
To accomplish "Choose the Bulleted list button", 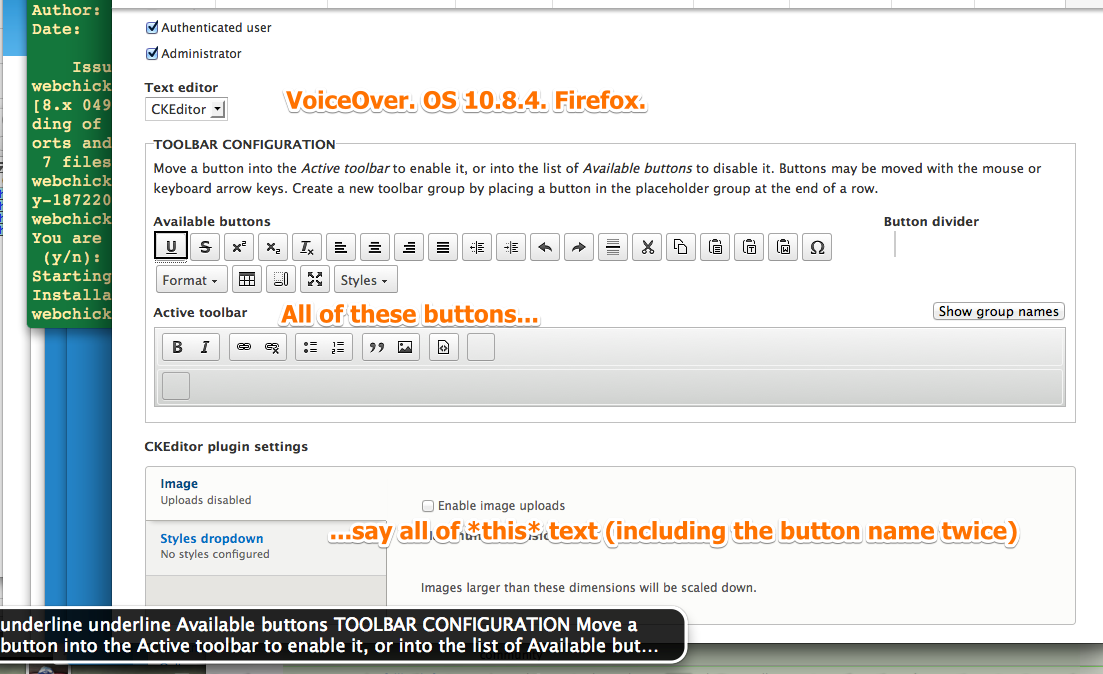I will pos(310,347).
